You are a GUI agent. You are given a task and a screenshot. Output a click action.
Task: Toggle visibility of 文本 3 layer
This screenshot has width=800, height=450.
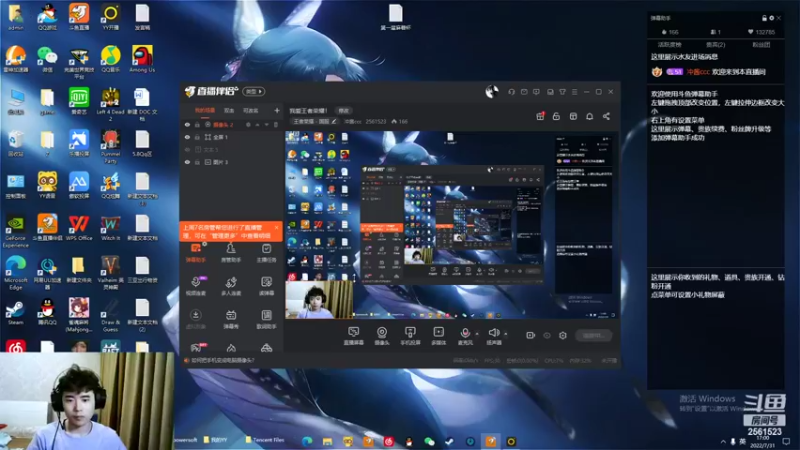tap(187, 149)
